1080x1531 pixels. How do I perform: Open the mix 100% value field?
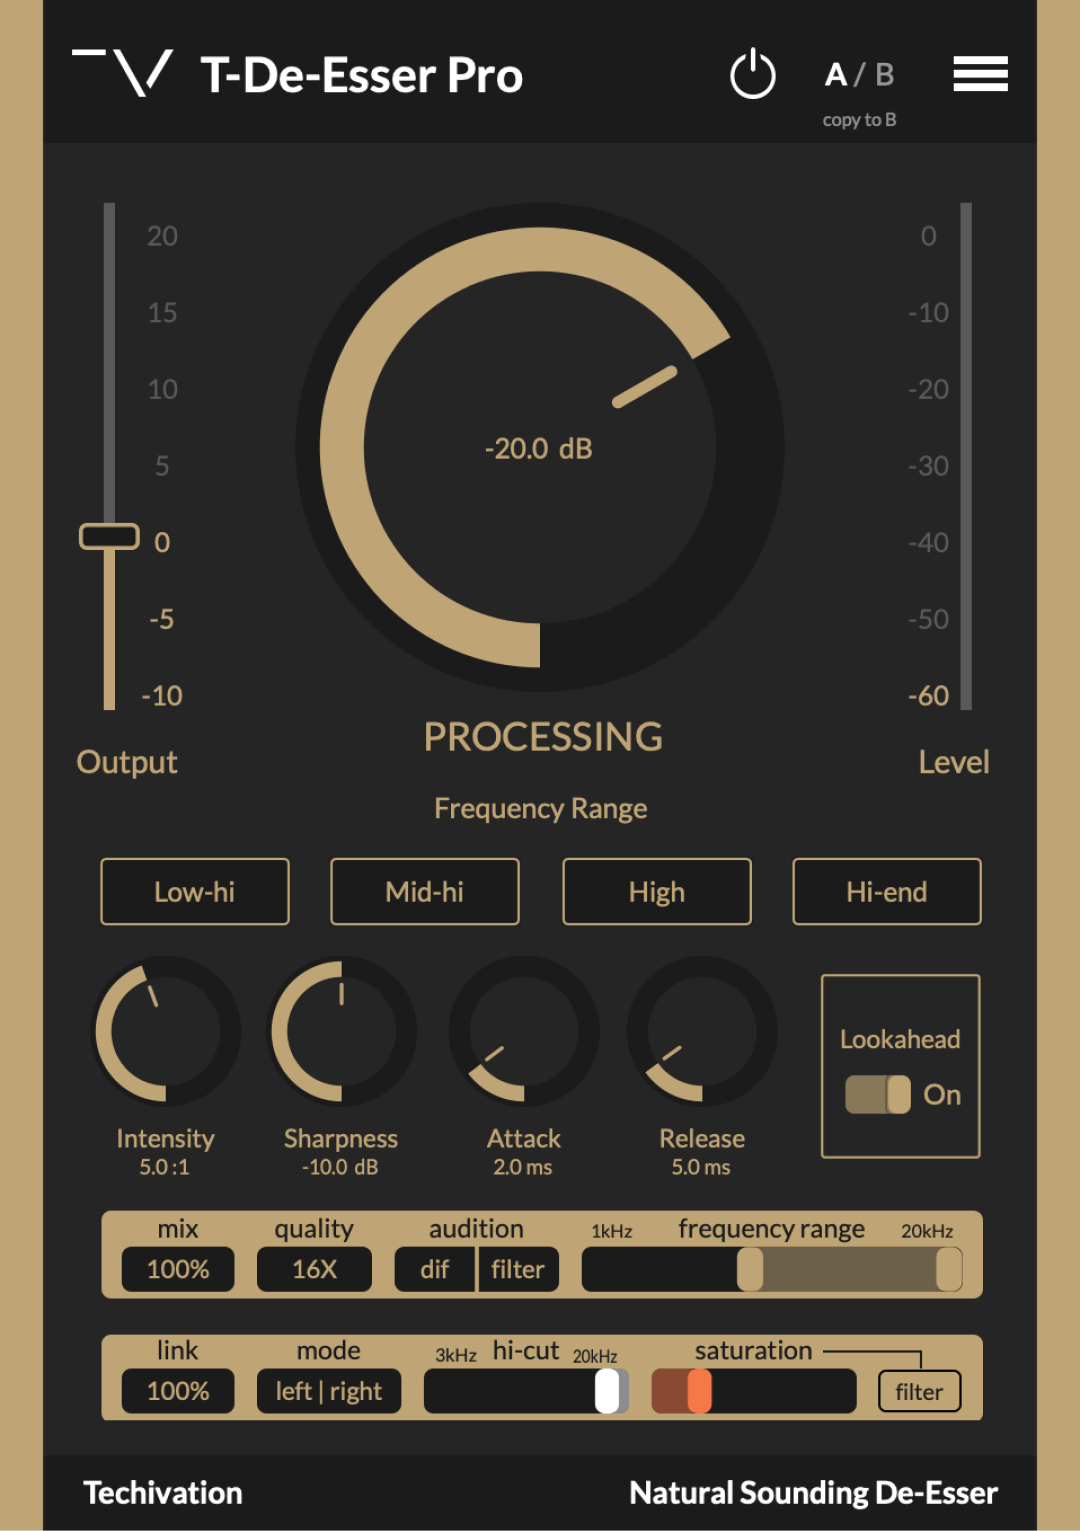(x=177, y=1269)
